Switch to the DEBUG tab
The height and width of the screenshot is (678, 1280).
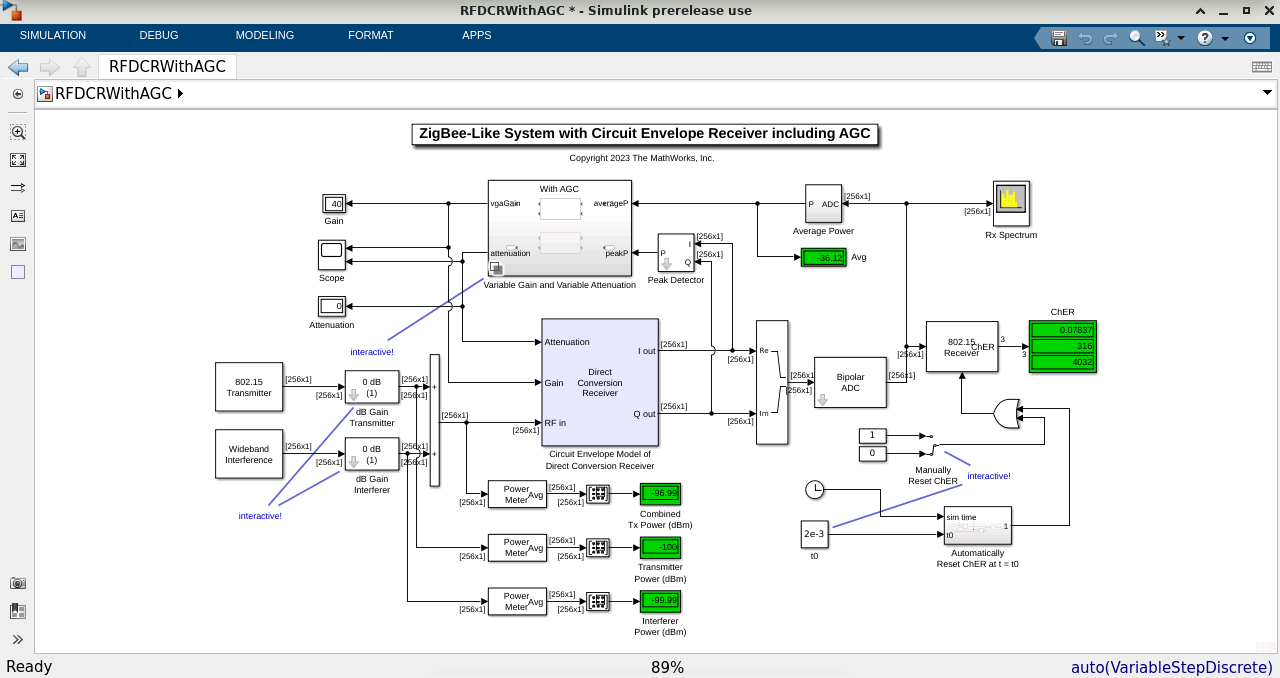(159, 35)
